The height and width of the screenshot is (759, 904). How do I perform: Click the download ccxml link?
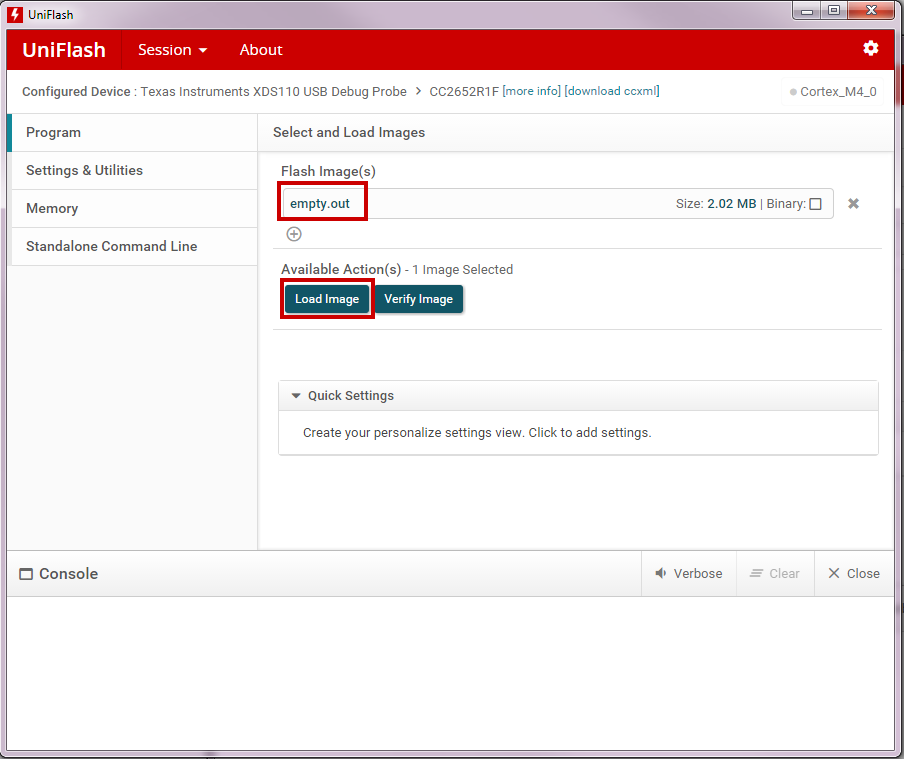(611, 92)
